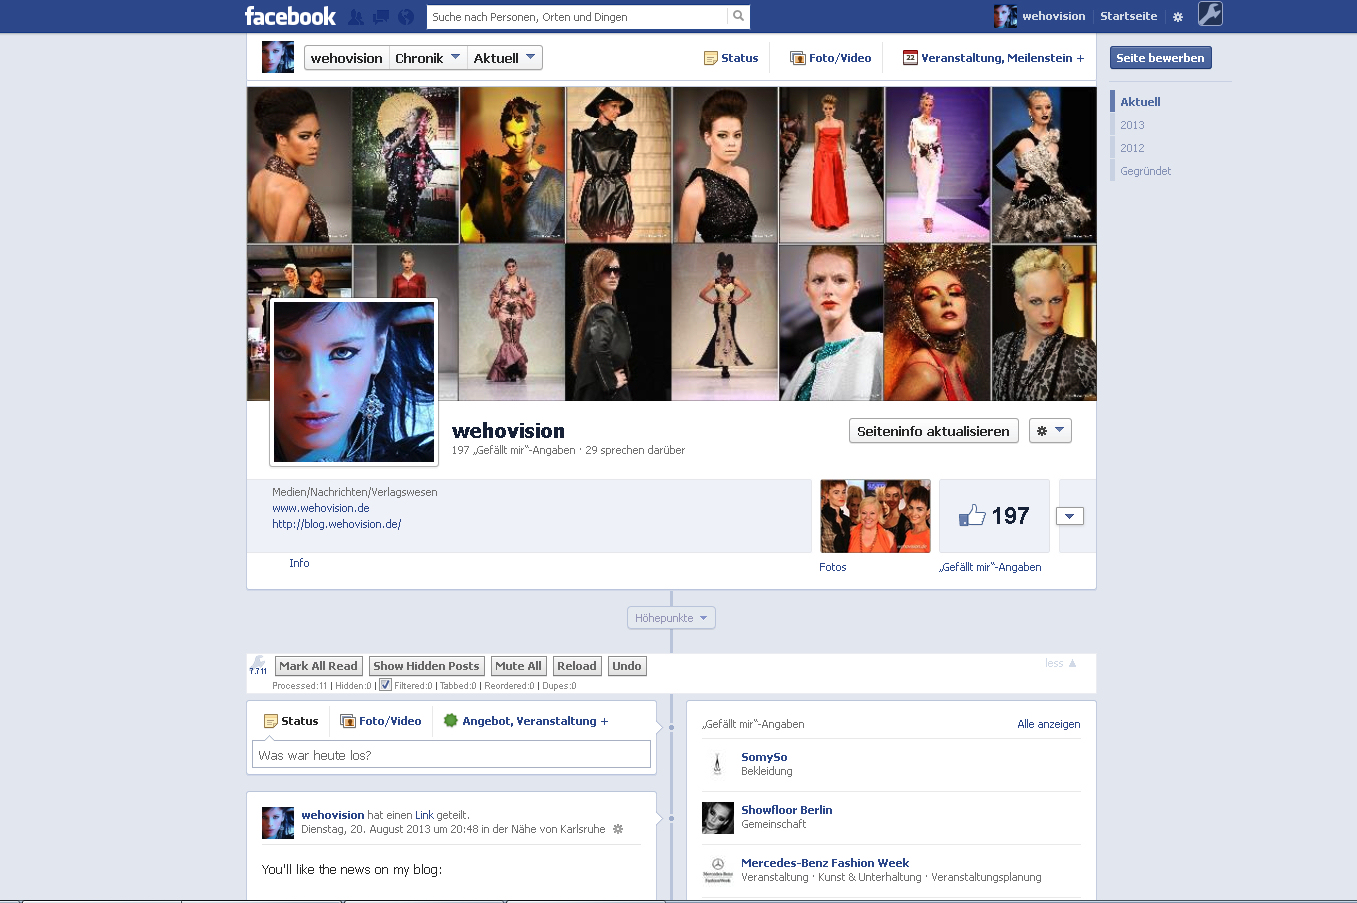Click the thumbs-up likes box showing 197
Image resolution: width=1357 pixels, height=903 pixels.
[x=994, y=516]
